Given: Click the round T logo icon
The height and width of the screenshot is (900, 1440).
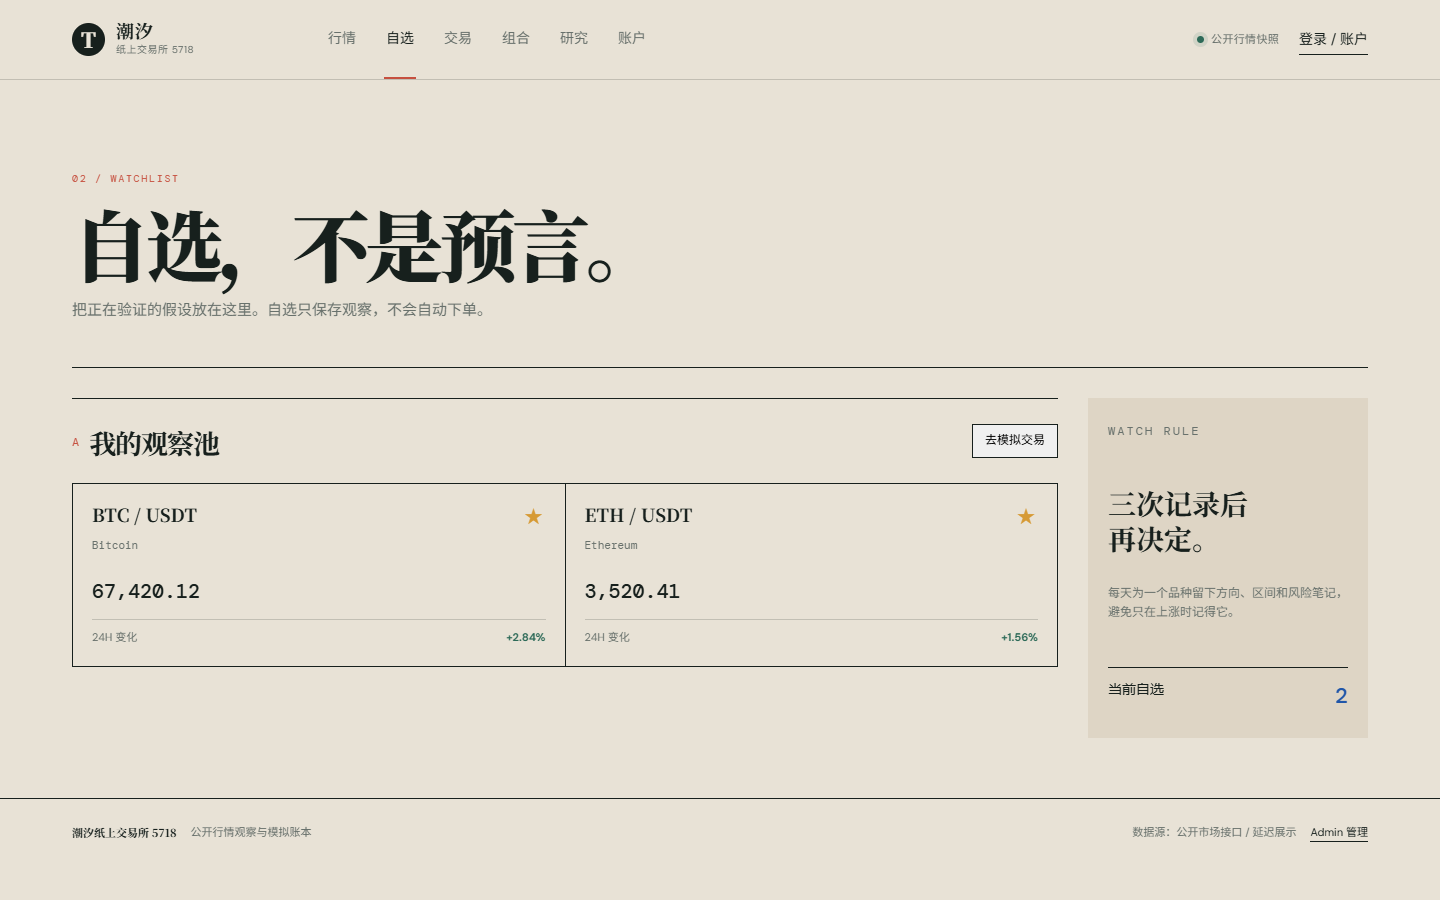Looking at the screenshot, I should (x=88, y=39).
